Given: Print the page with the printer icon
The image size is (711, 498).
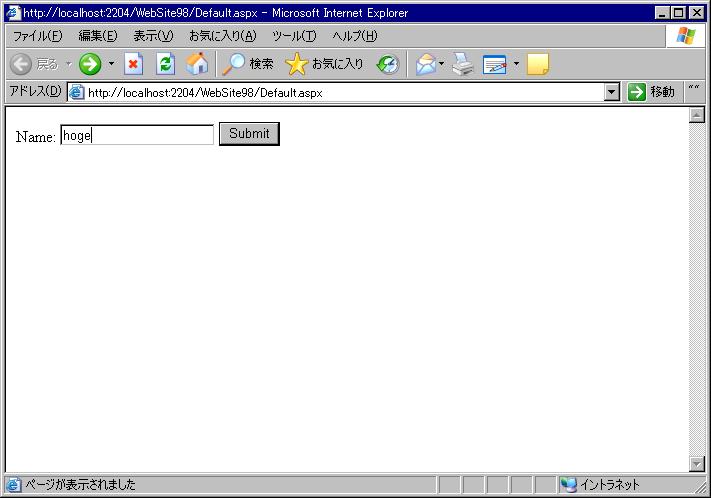Looking at the screenshot, I should [463, 64].
